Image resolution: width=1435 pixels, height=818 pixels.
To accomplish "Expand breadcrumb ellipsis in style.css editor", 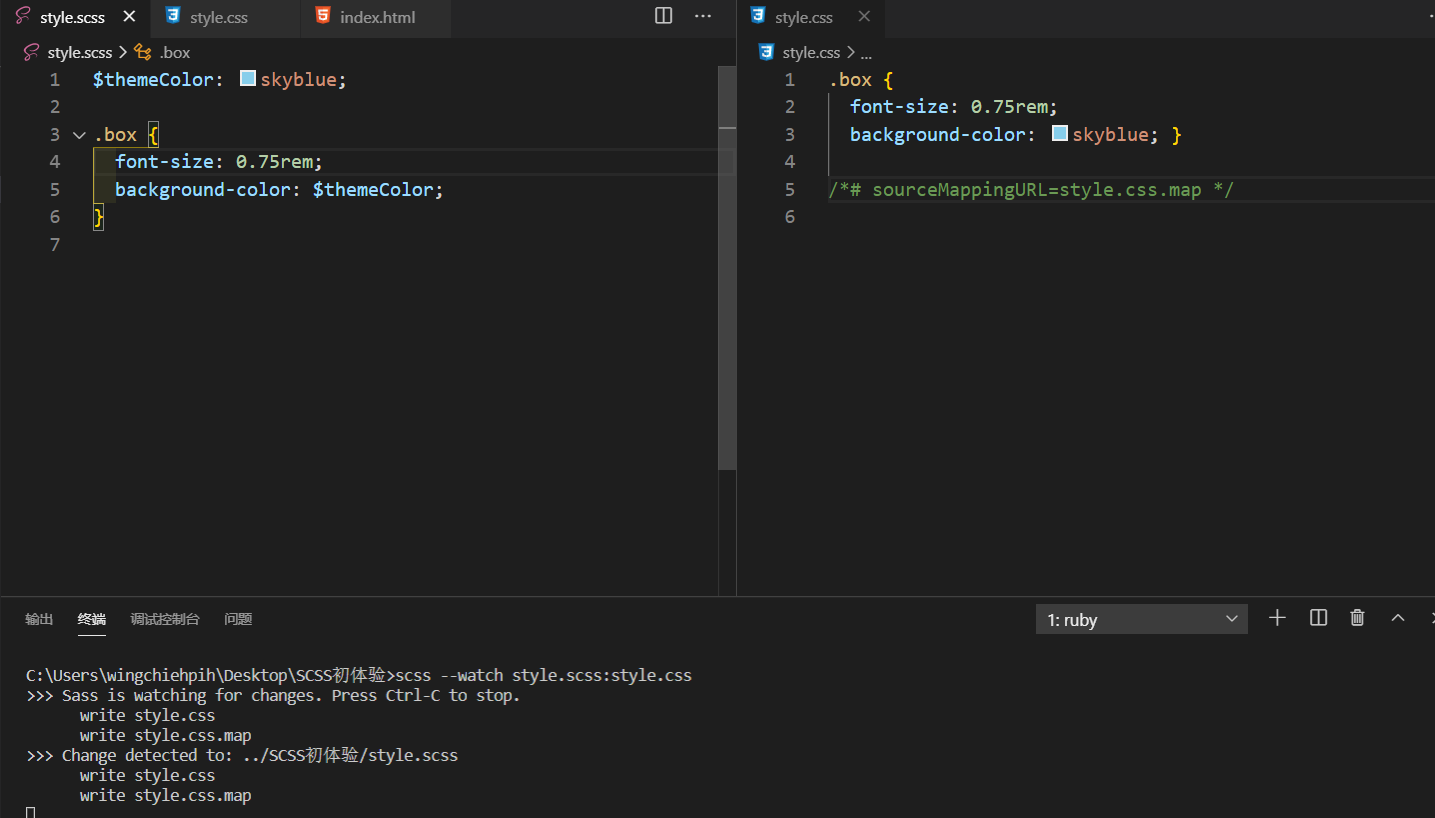I will [866, 52].
